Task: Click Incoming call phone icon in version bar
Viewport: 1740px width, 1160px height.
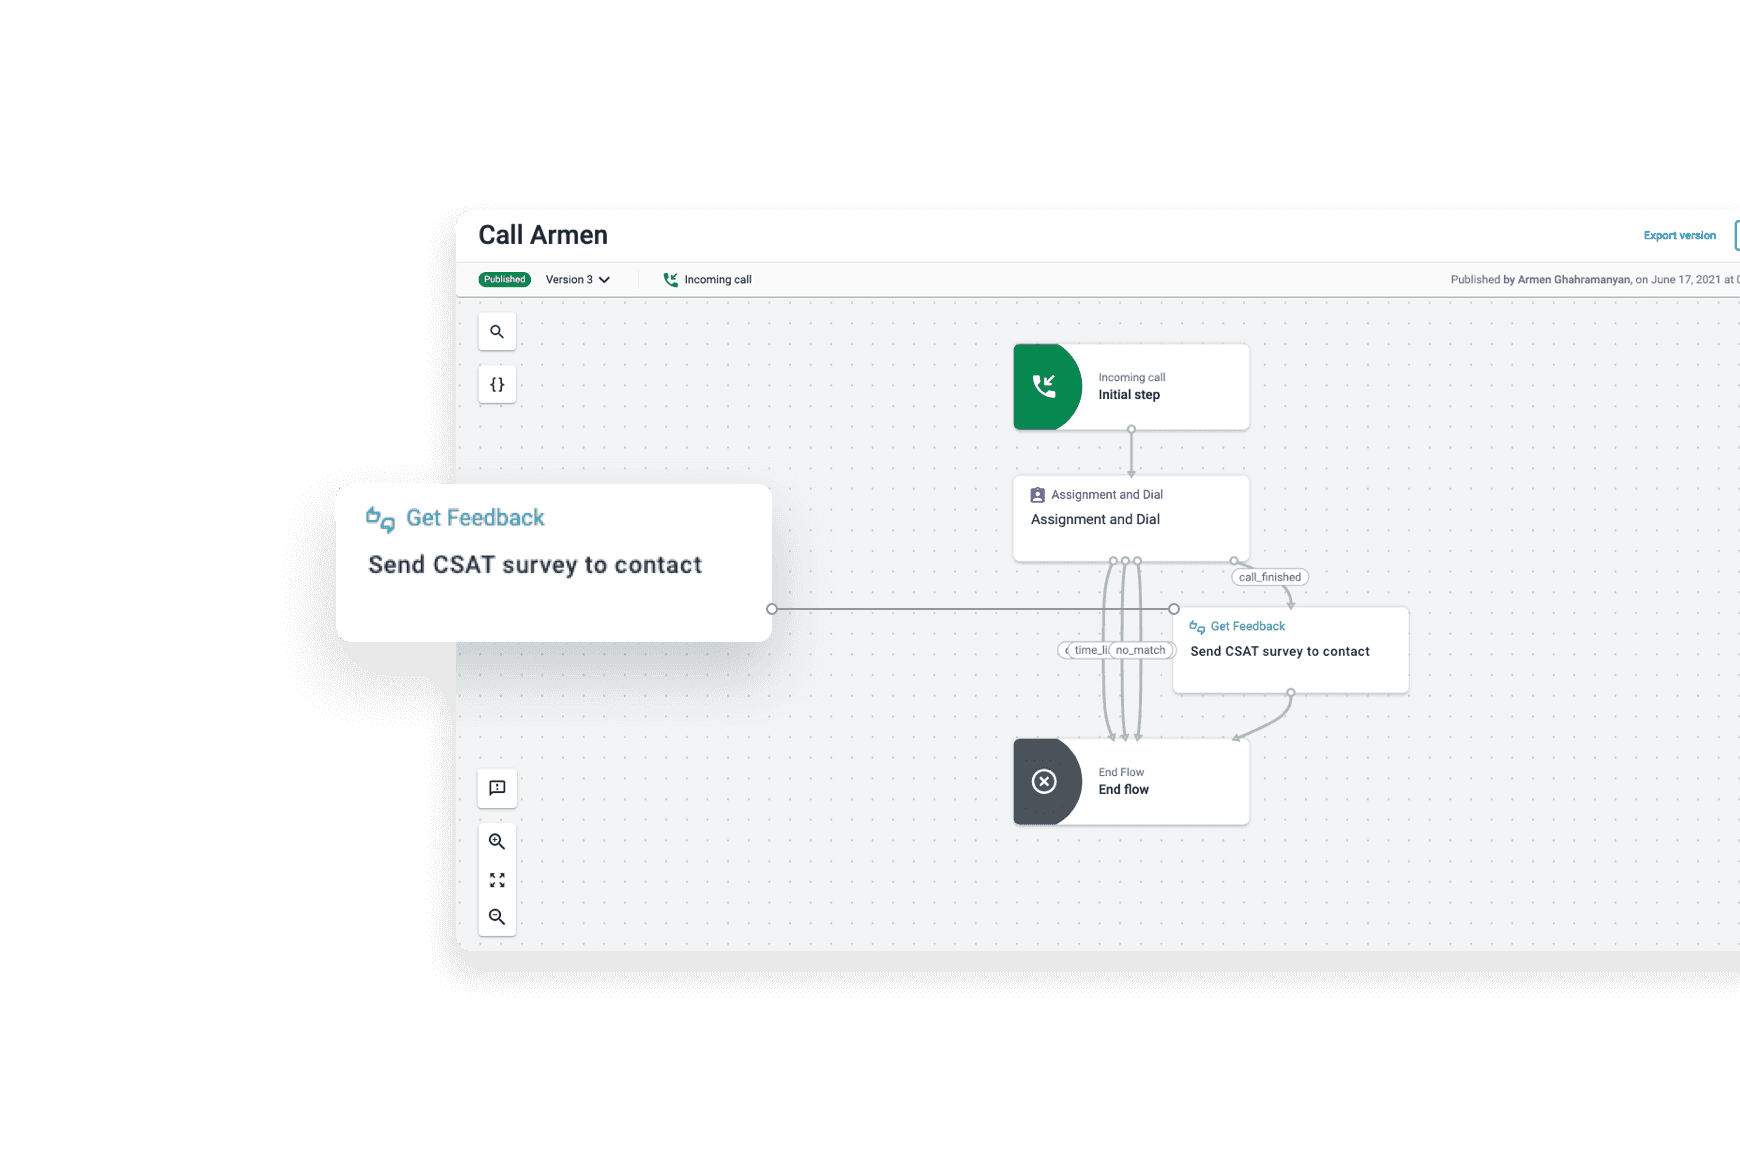Action: pyautogui.click(x=670, y=280)
